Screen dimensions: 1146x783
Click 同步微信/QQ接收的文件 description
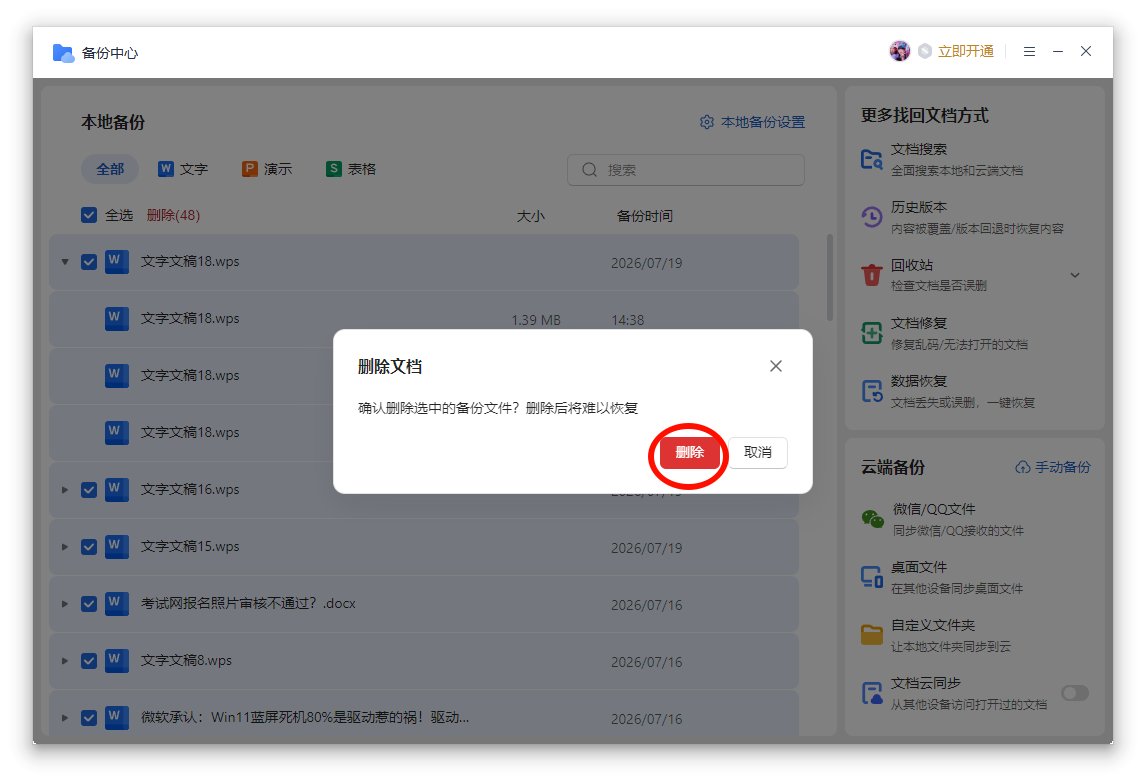[x=957, y=531]
